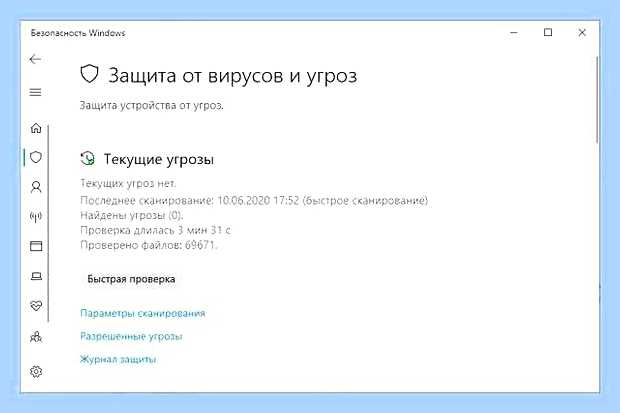620x413 pixels.
Task: Go back with the arrow icon
Action: pyautogui.click(x=35, y=59)
